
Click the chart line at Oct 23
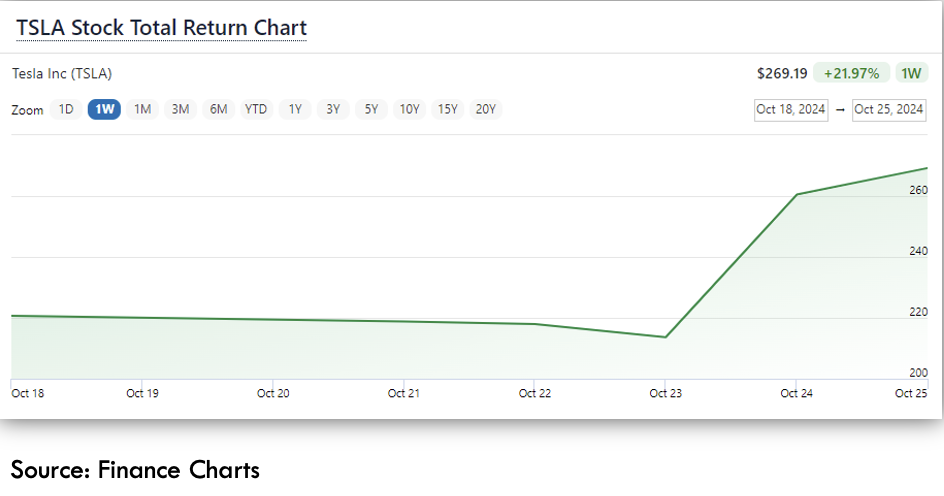coord(665,337)
